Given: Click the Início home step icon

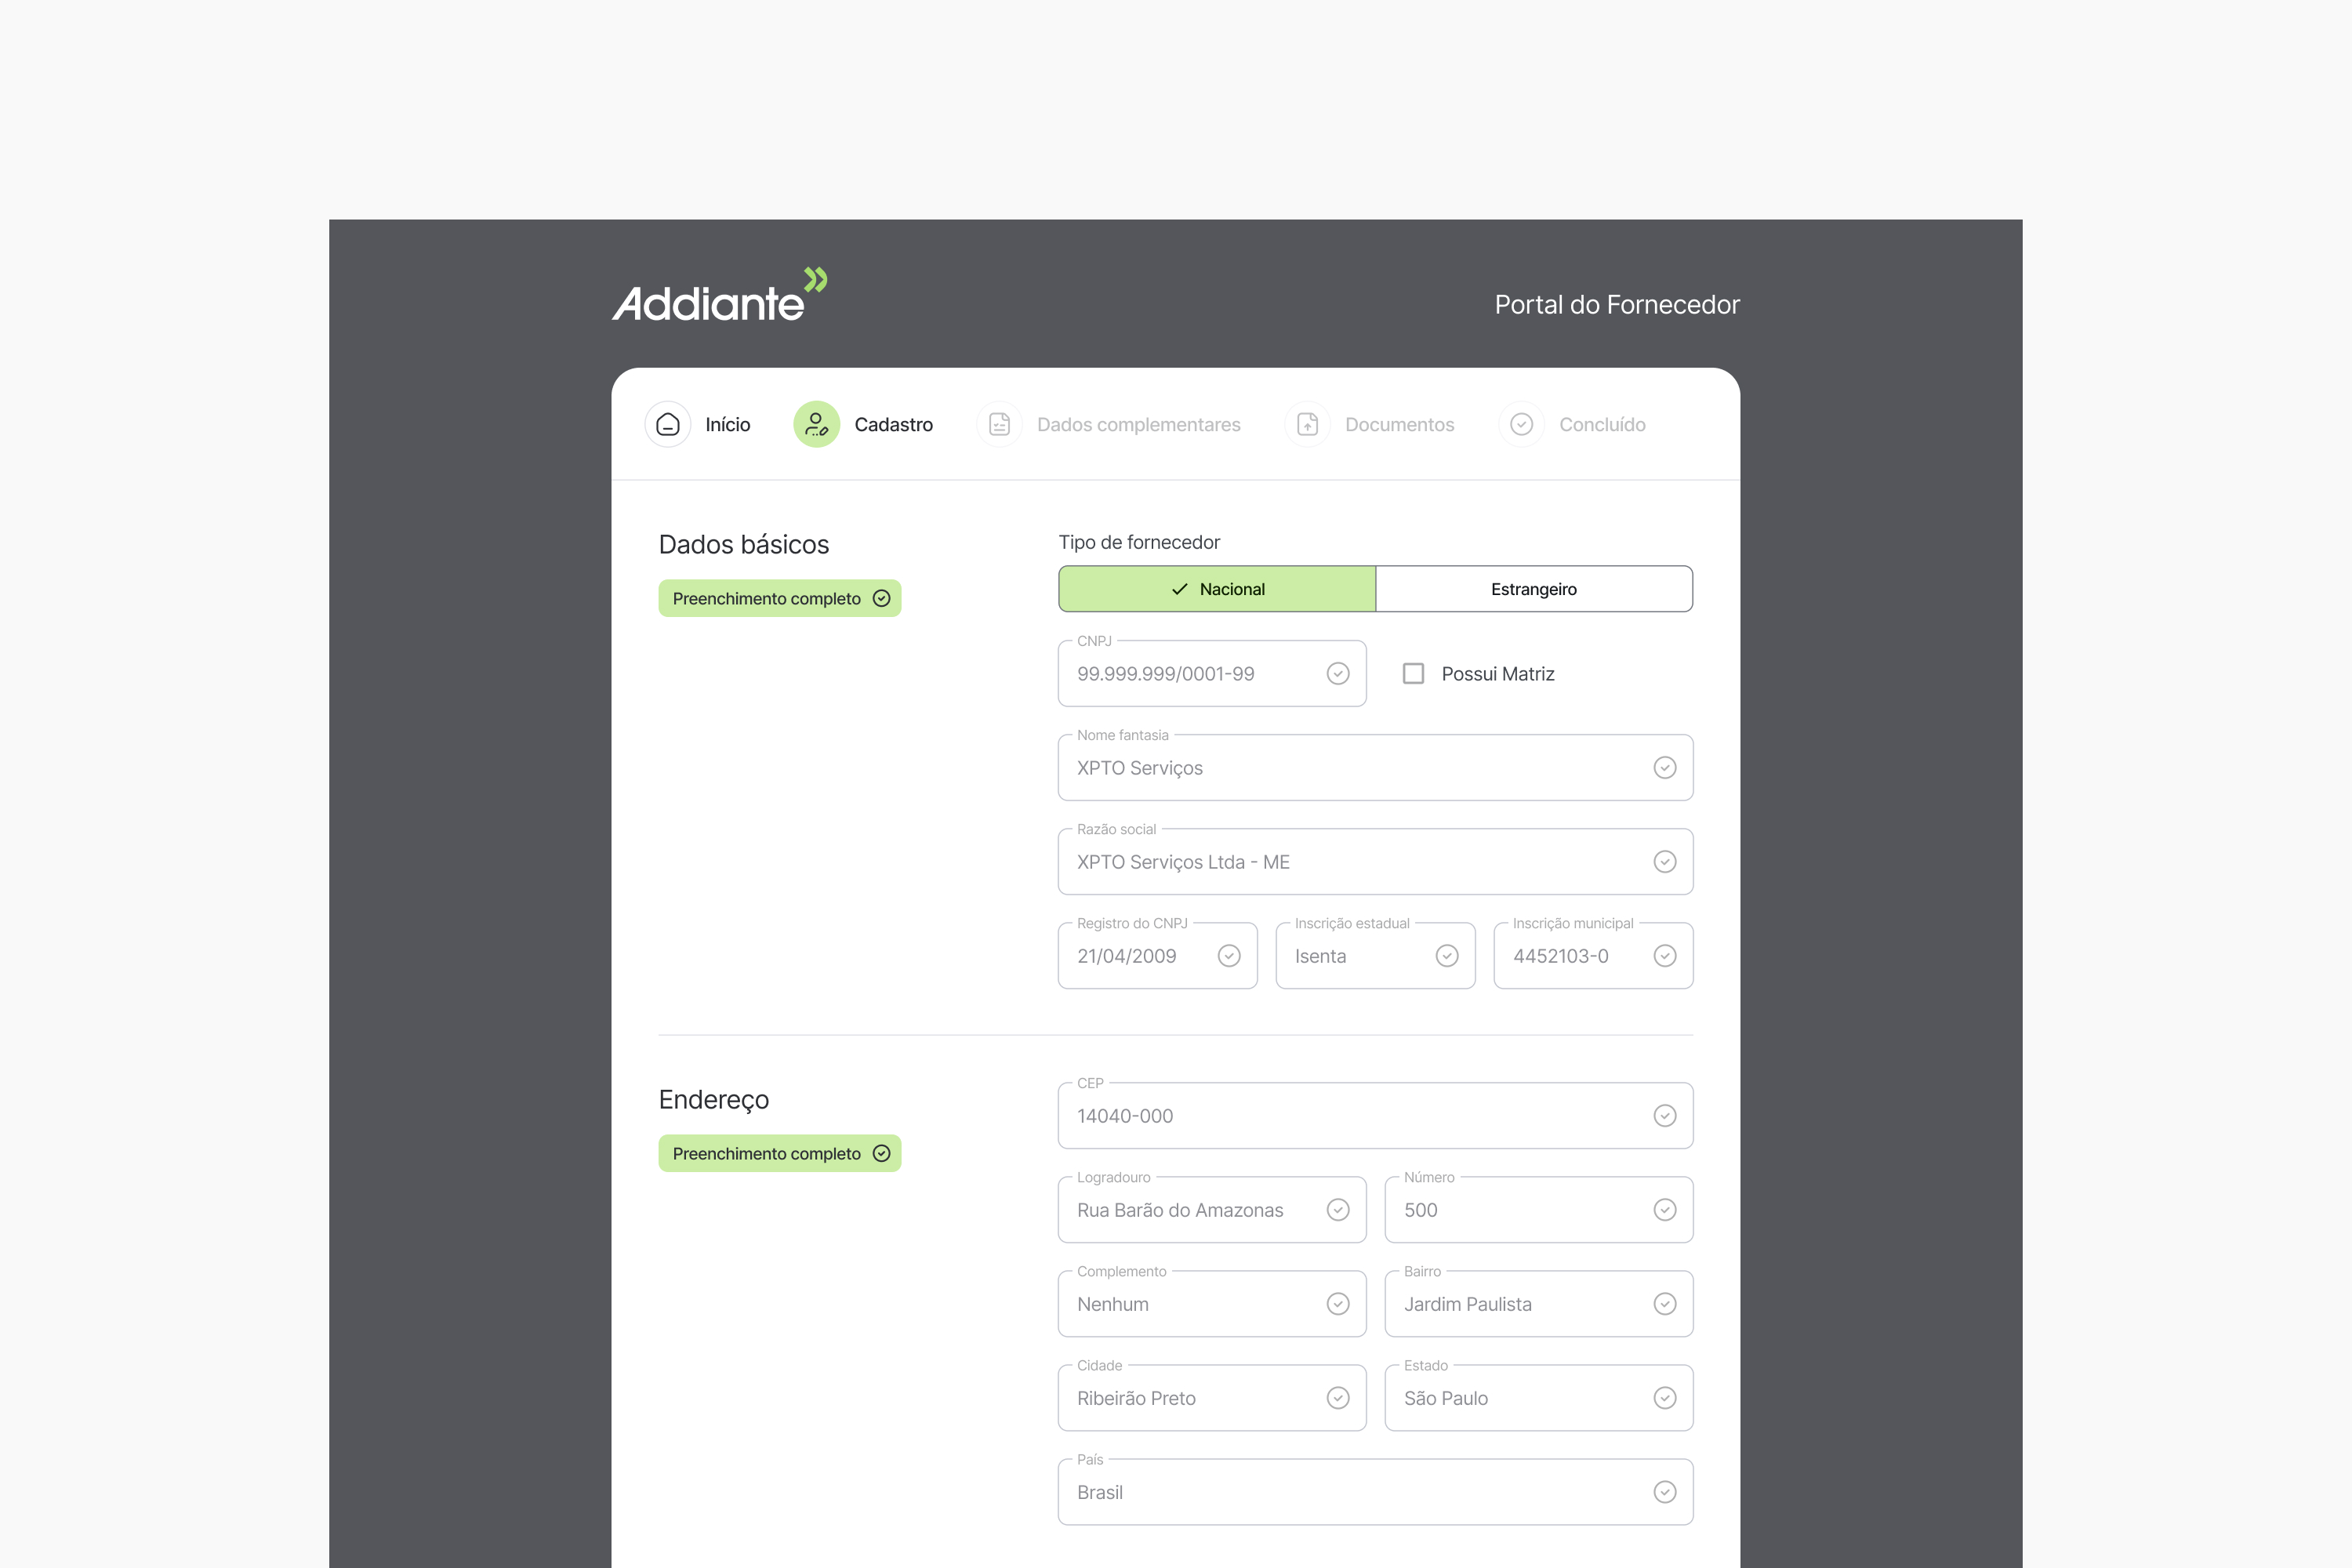Looking at the screenshot, I should tap(667, 424).
